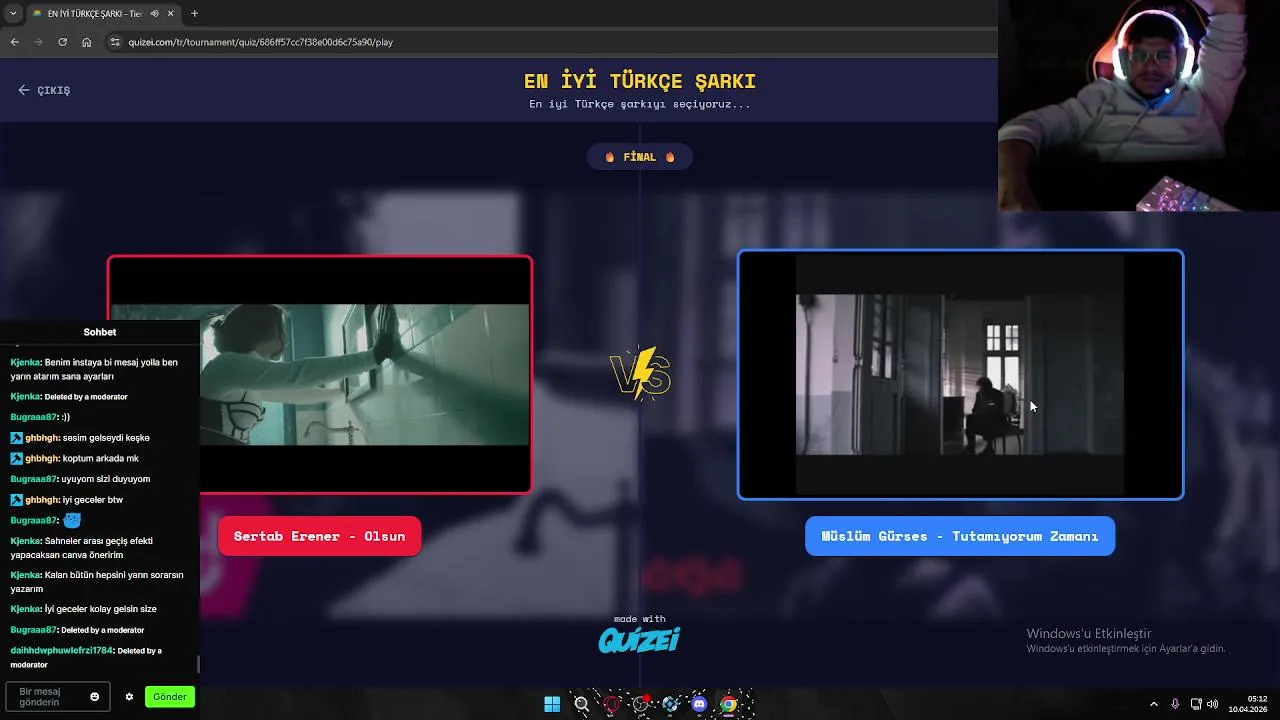Click username daihhdwphuwlefrzi1784 in chat
Viewport: 1280px width, 720px height.
[x=62, y=650]
